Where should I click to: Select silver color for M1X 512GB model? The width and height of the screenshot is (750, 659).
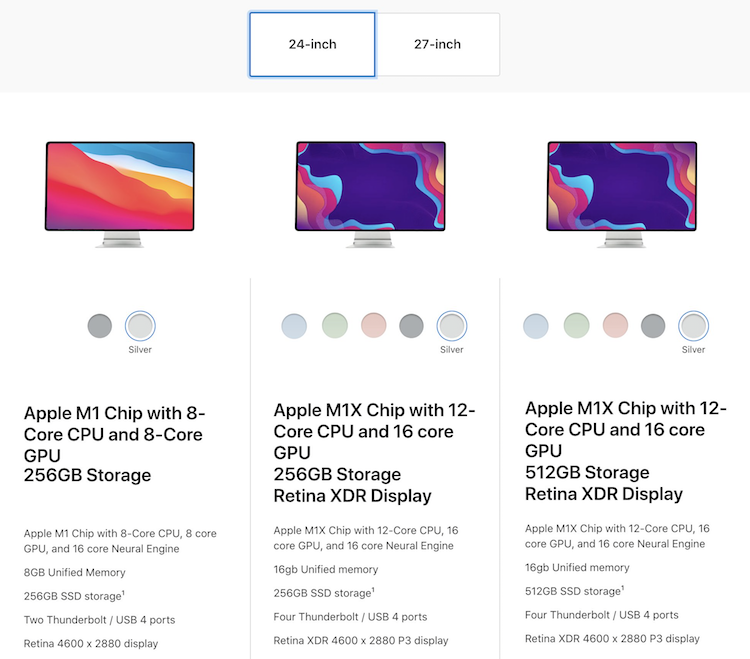coord(693,326)
